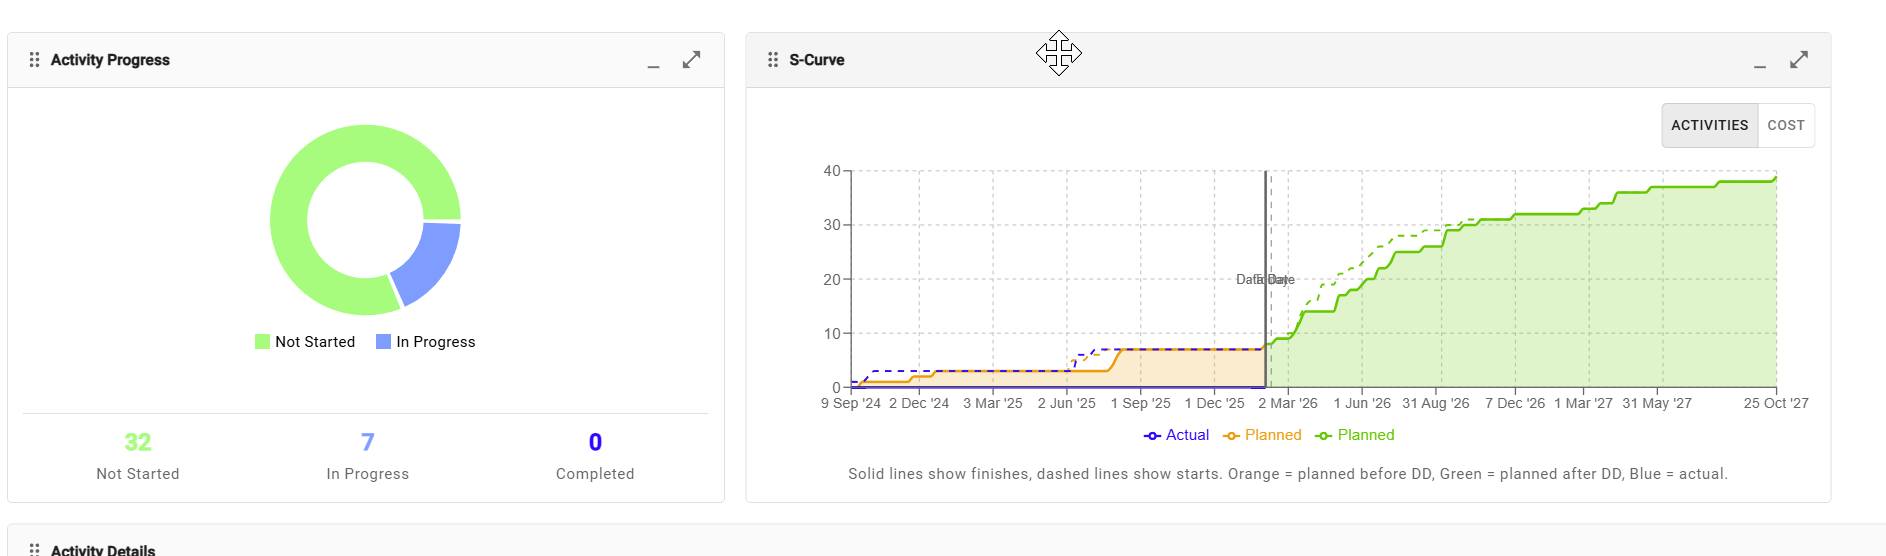The width and height of the screenshot is (1886, 556).
Task: Expand Activity Progress panel to fullscreen
Action: click(x=691, y=60)
